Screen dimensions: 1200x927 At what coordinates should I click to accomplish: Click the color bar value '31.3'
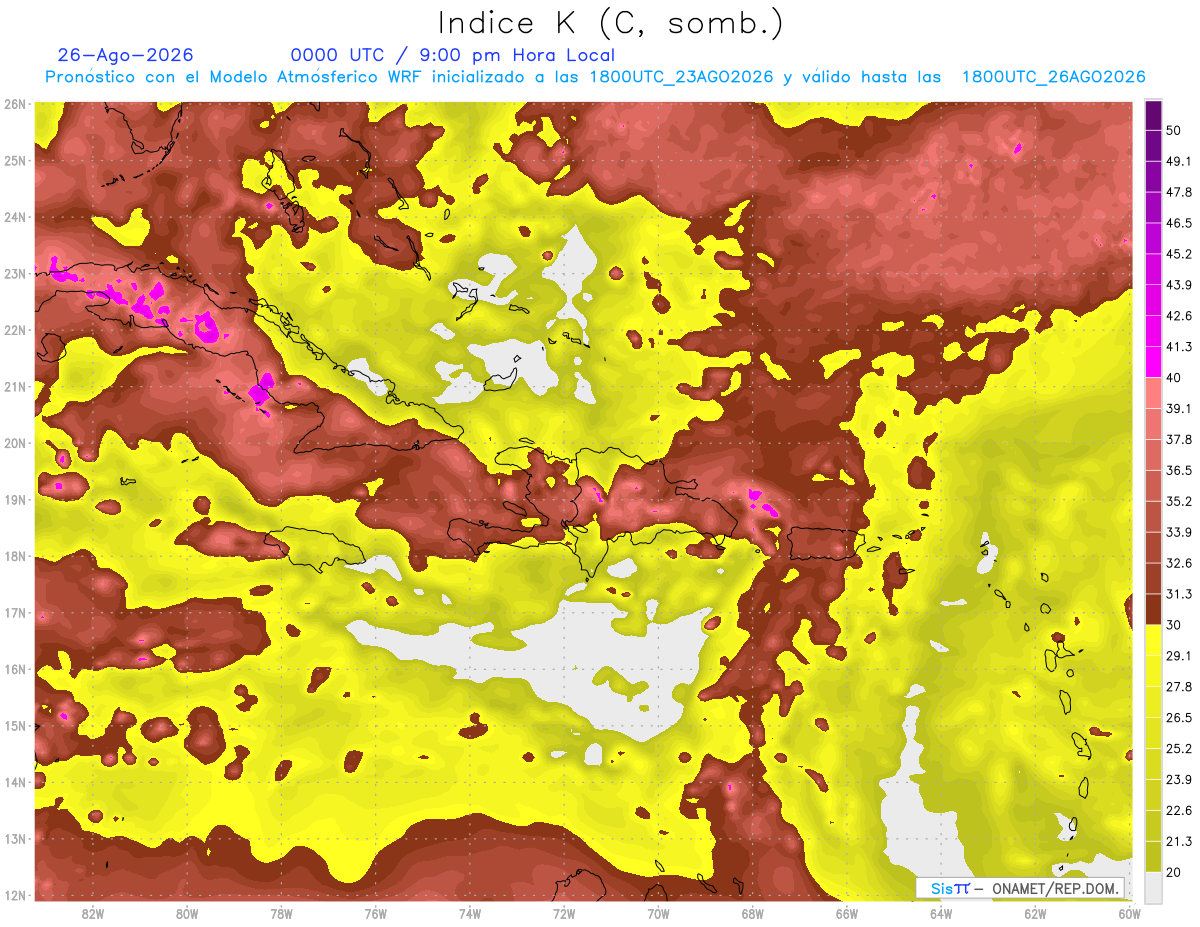pos(1178,594)
